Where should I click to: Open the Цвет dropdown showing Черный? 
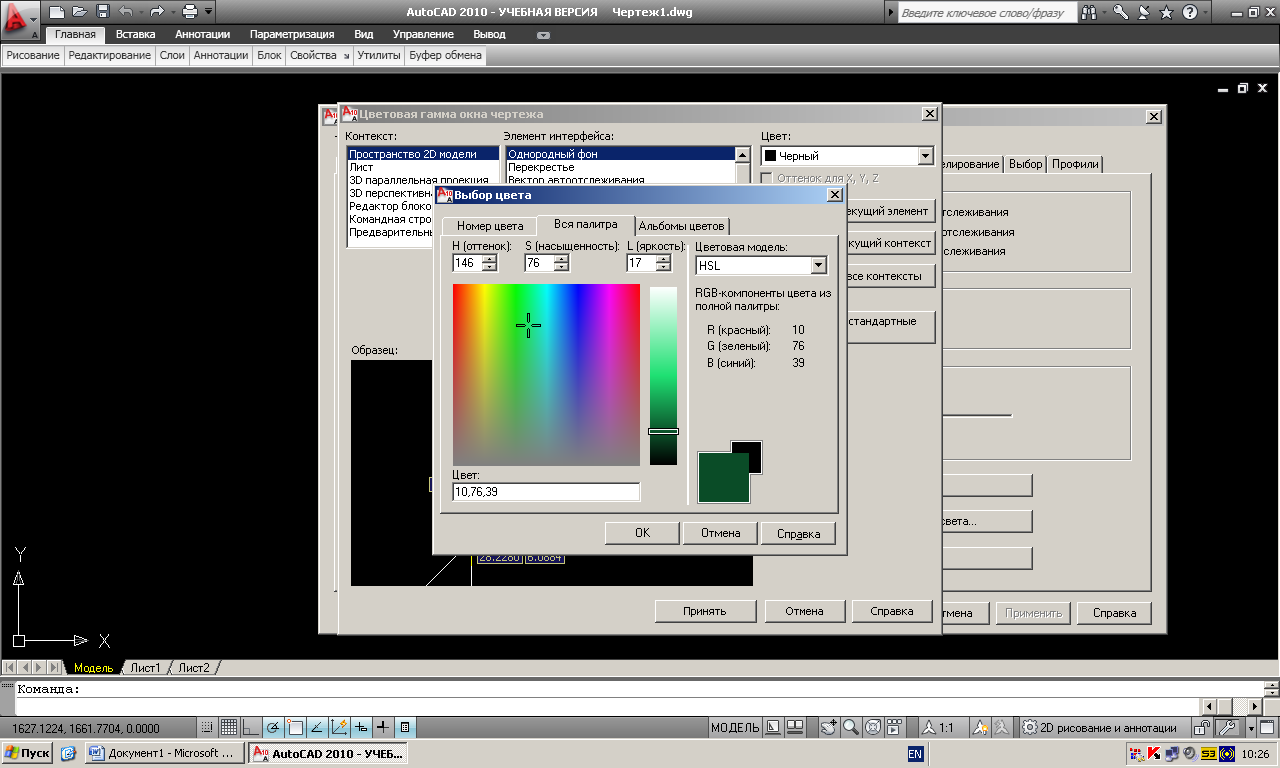pos(925,156)
